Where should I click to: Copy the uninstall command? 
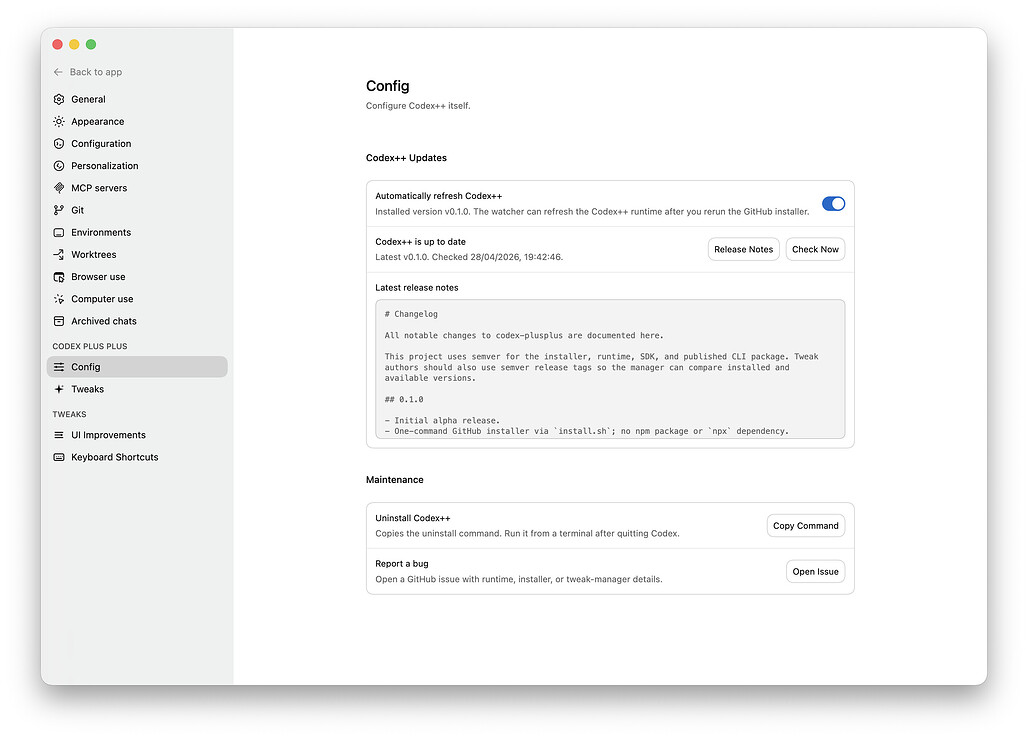click(x=805, y=526)
